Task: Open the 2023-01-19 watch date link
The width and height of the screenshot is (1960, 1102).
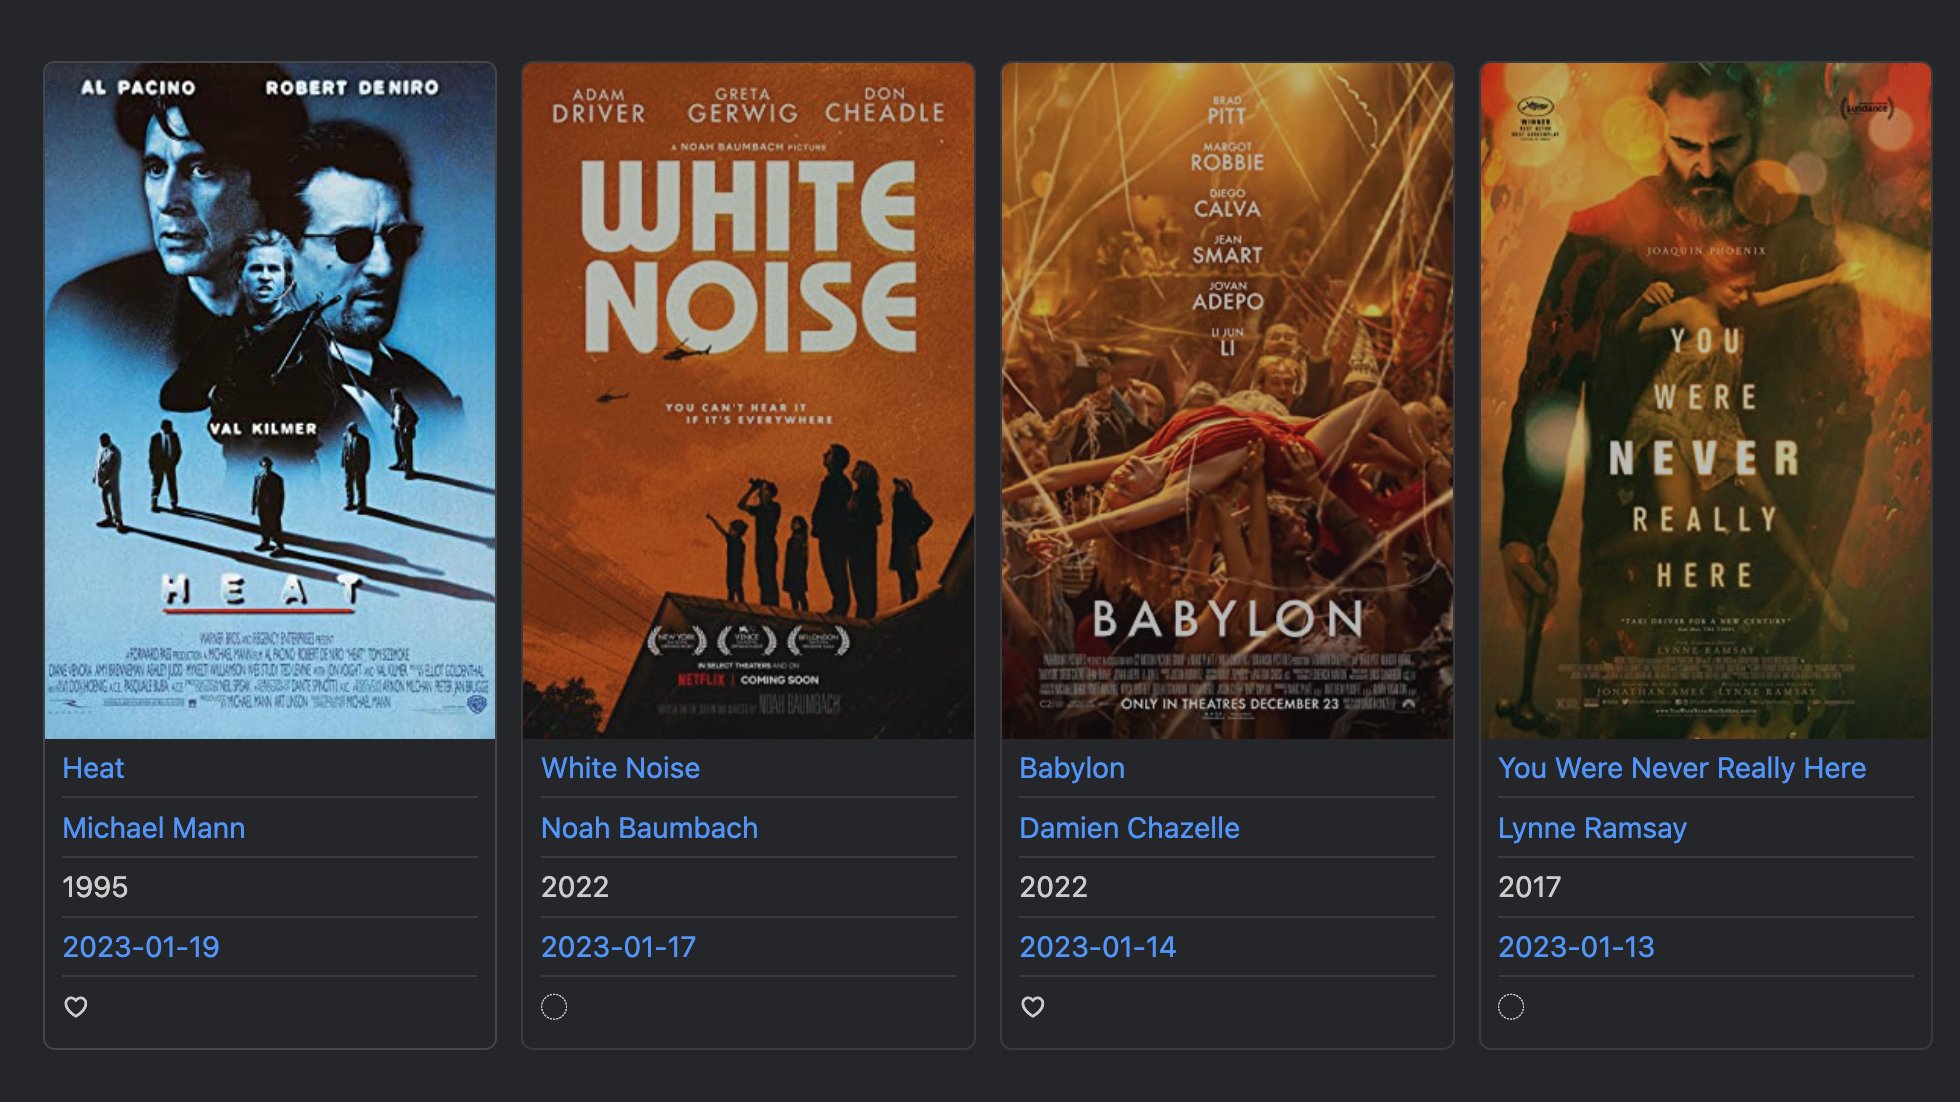Action: [x=141, y=947]
